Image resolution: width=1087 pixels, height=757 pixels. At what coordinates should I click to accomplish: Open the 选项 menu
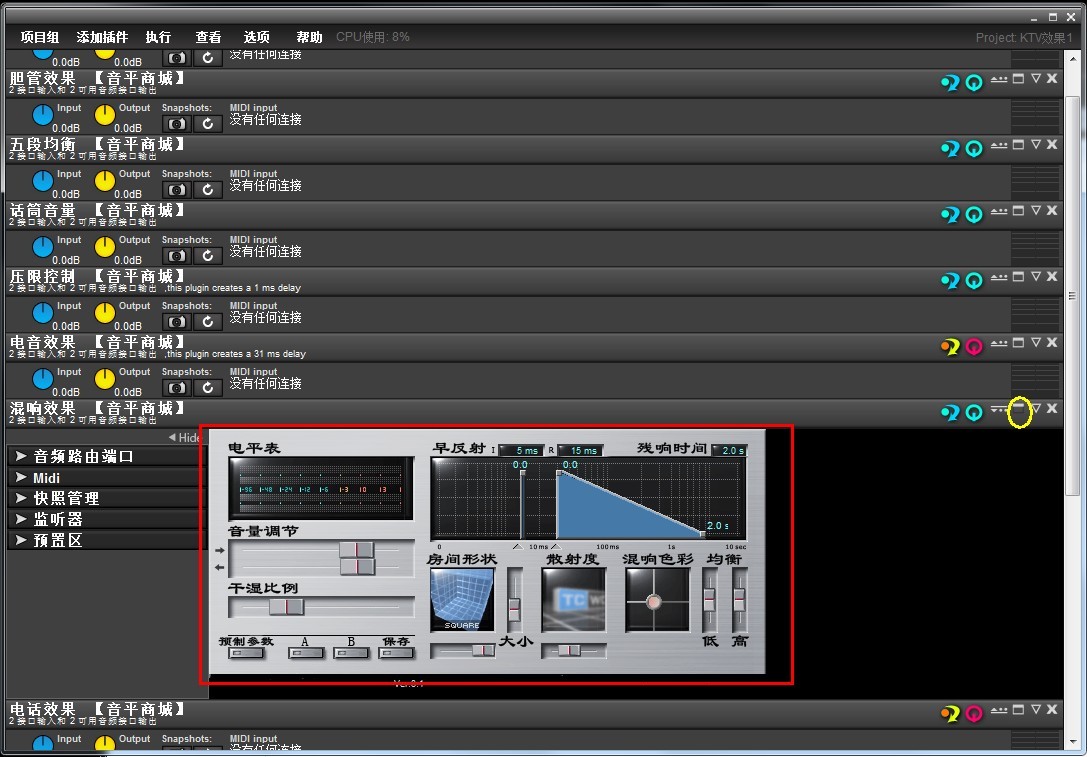click(256, 37)
